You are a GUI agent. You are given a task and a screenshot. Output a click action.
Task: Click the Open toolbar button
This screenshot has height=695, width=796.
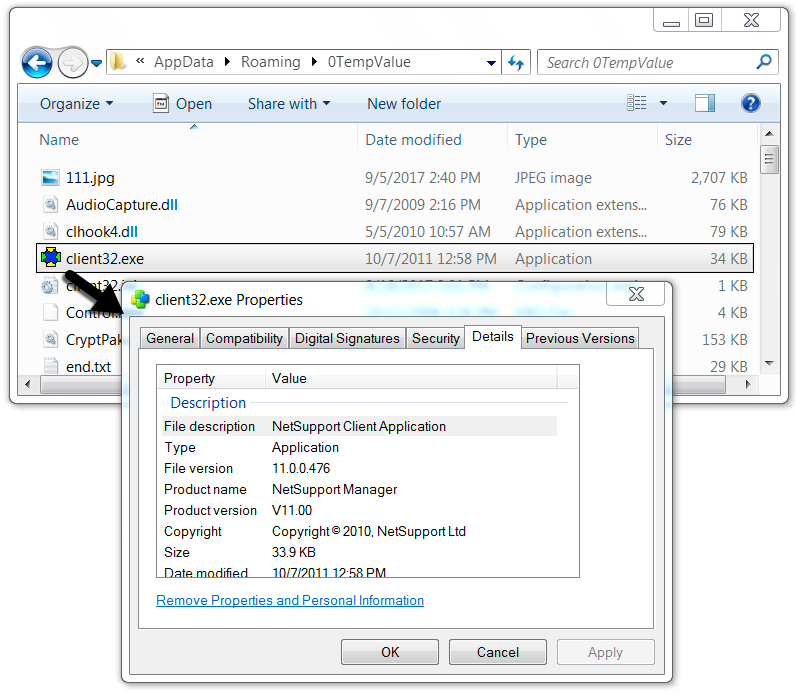click(183, 104)
